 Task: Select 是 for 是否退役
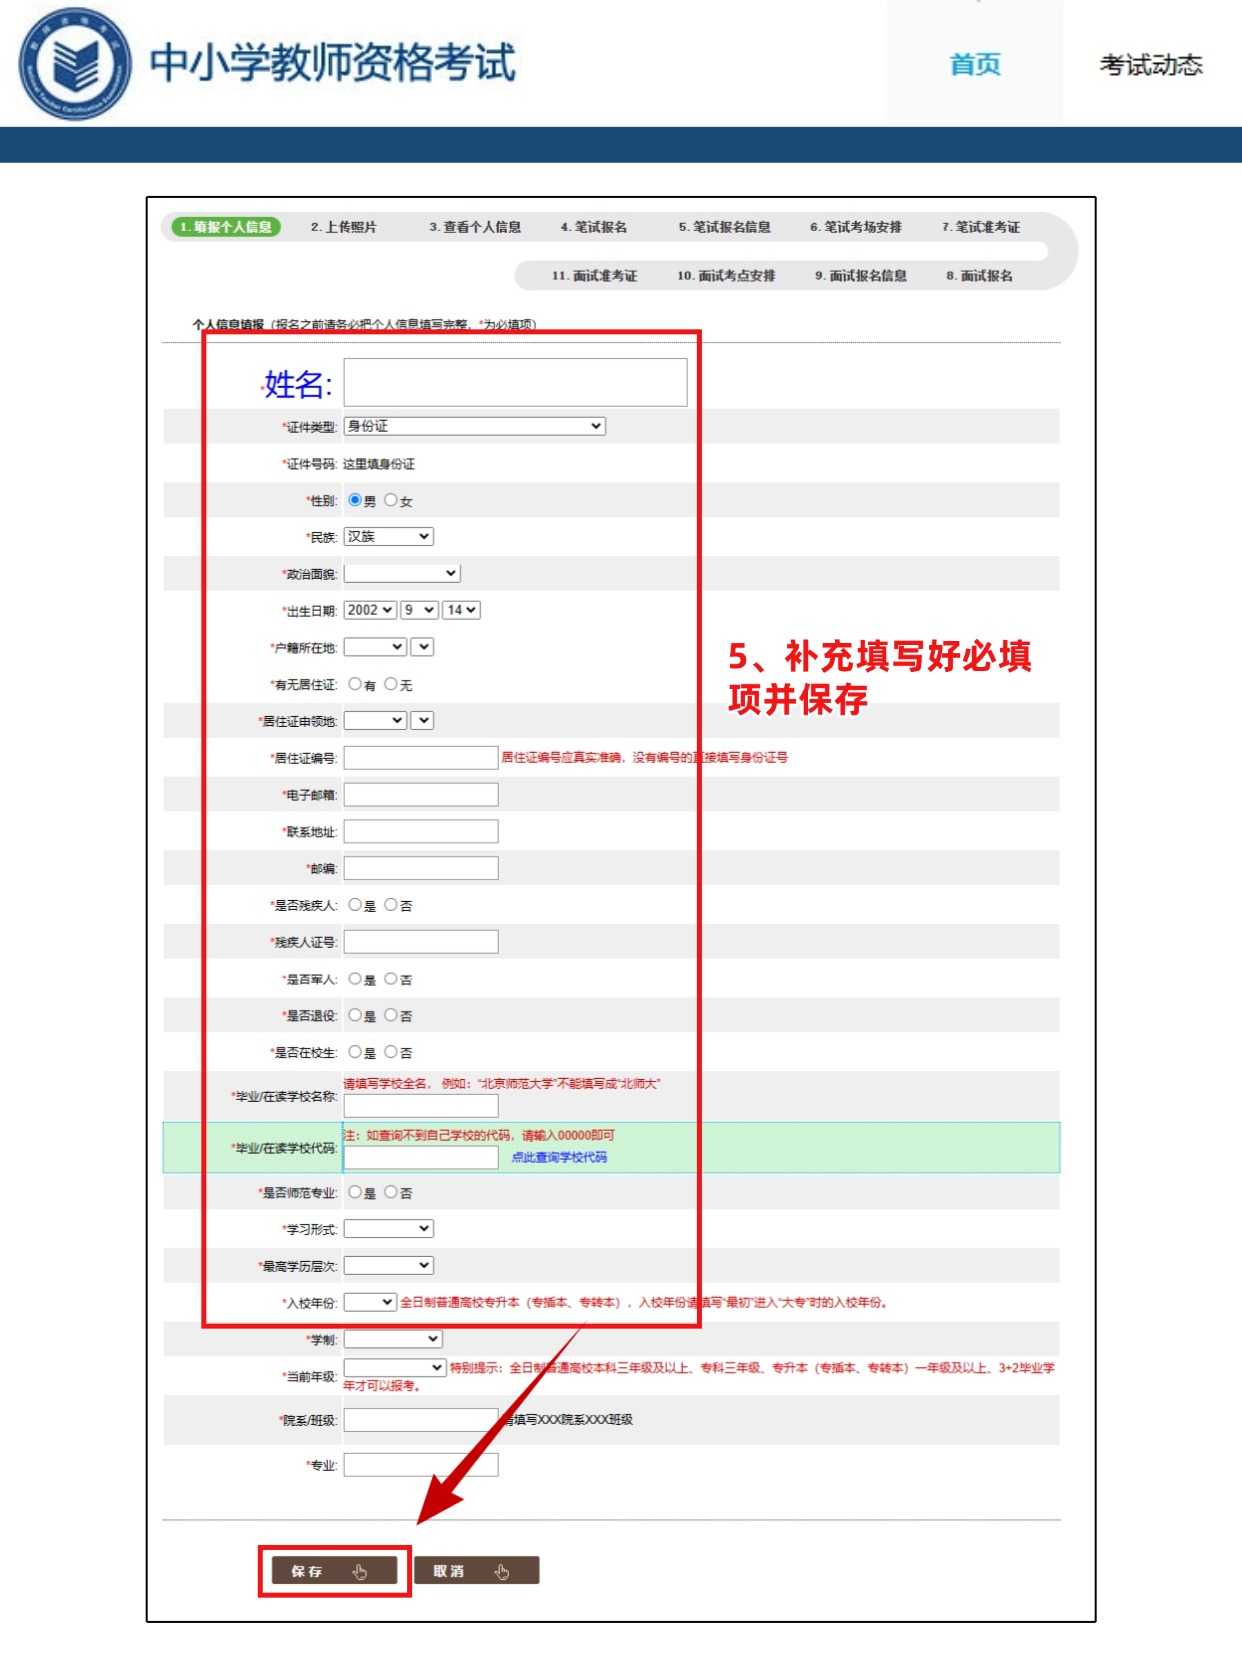tap(355, 1015)
